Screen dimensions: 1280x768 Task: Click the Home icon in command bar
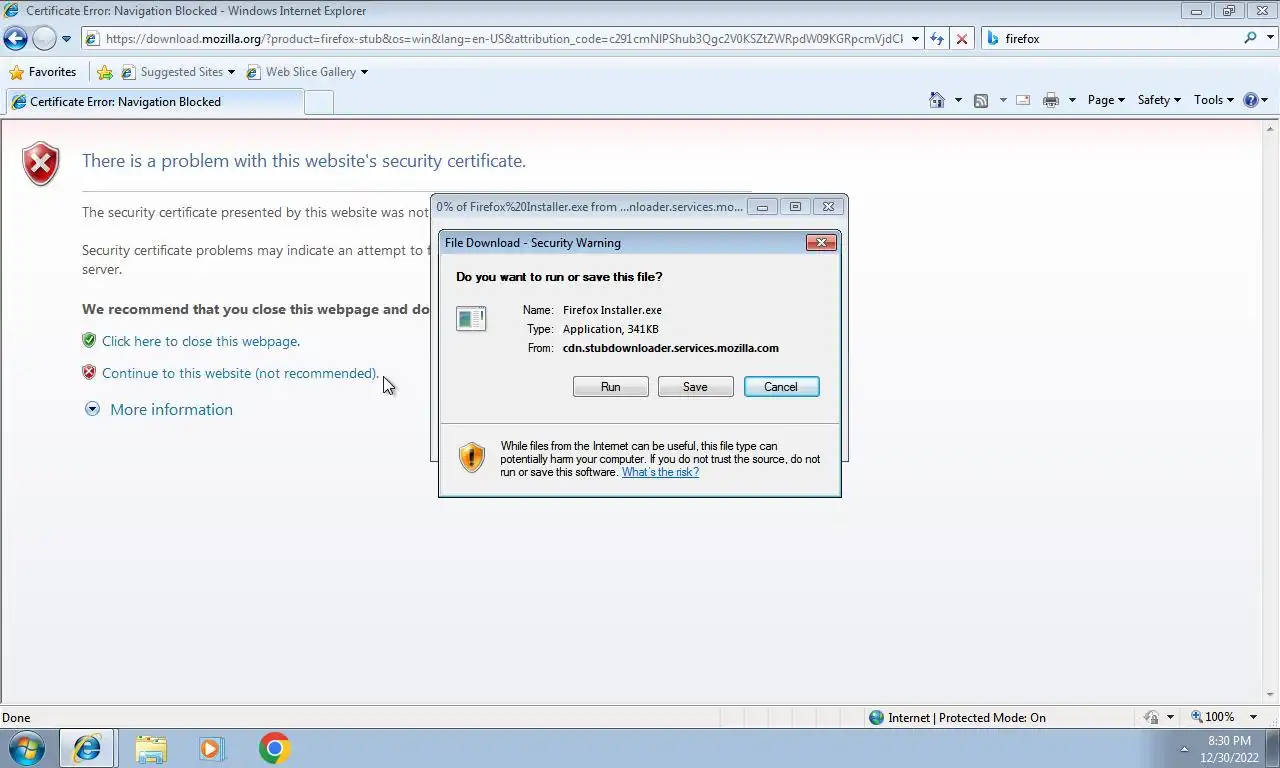tap(937, 100)
